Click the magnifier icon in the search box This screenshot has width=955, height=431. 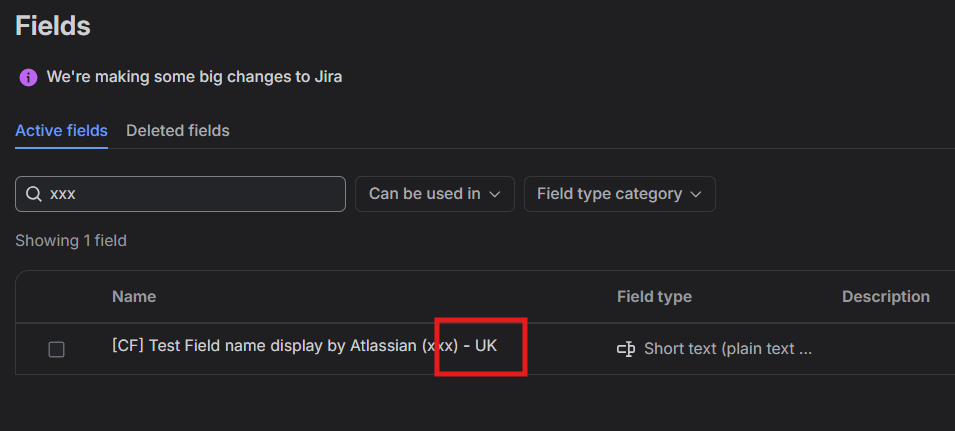(x=34, y=194)
